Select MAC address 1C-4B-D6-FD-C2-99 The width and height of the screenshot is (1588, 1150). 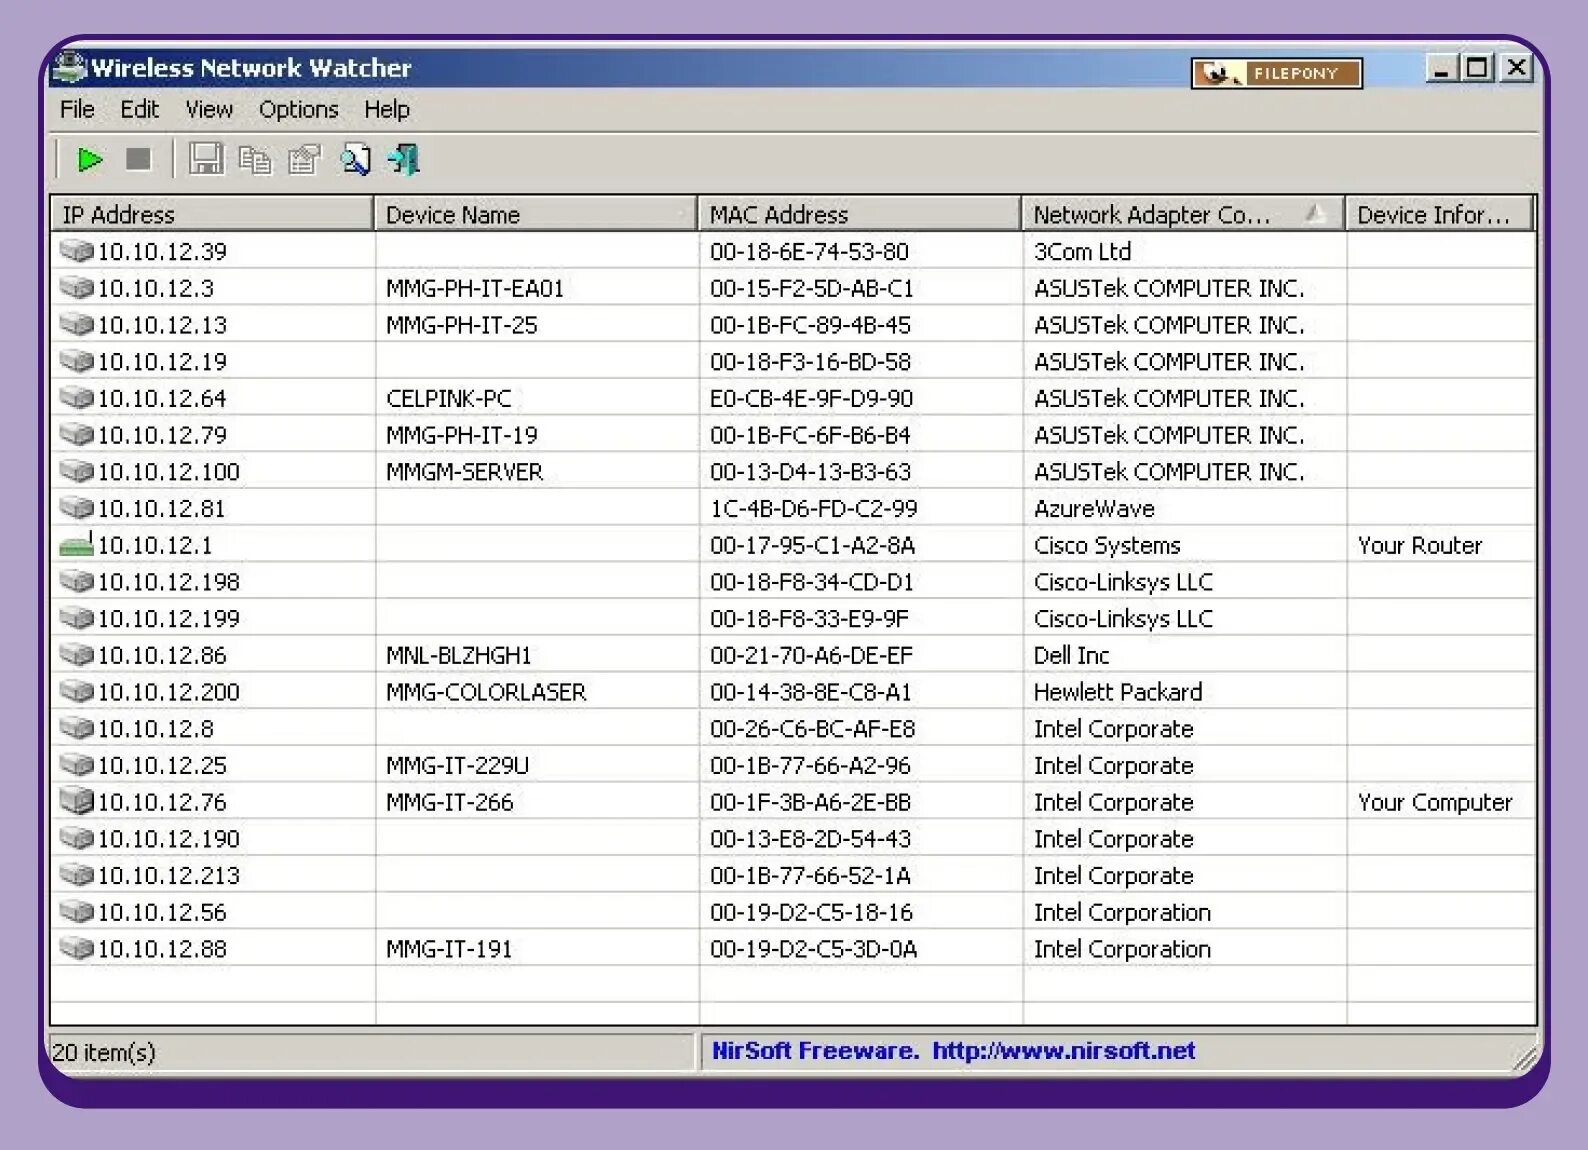click(x=814, y=508)
